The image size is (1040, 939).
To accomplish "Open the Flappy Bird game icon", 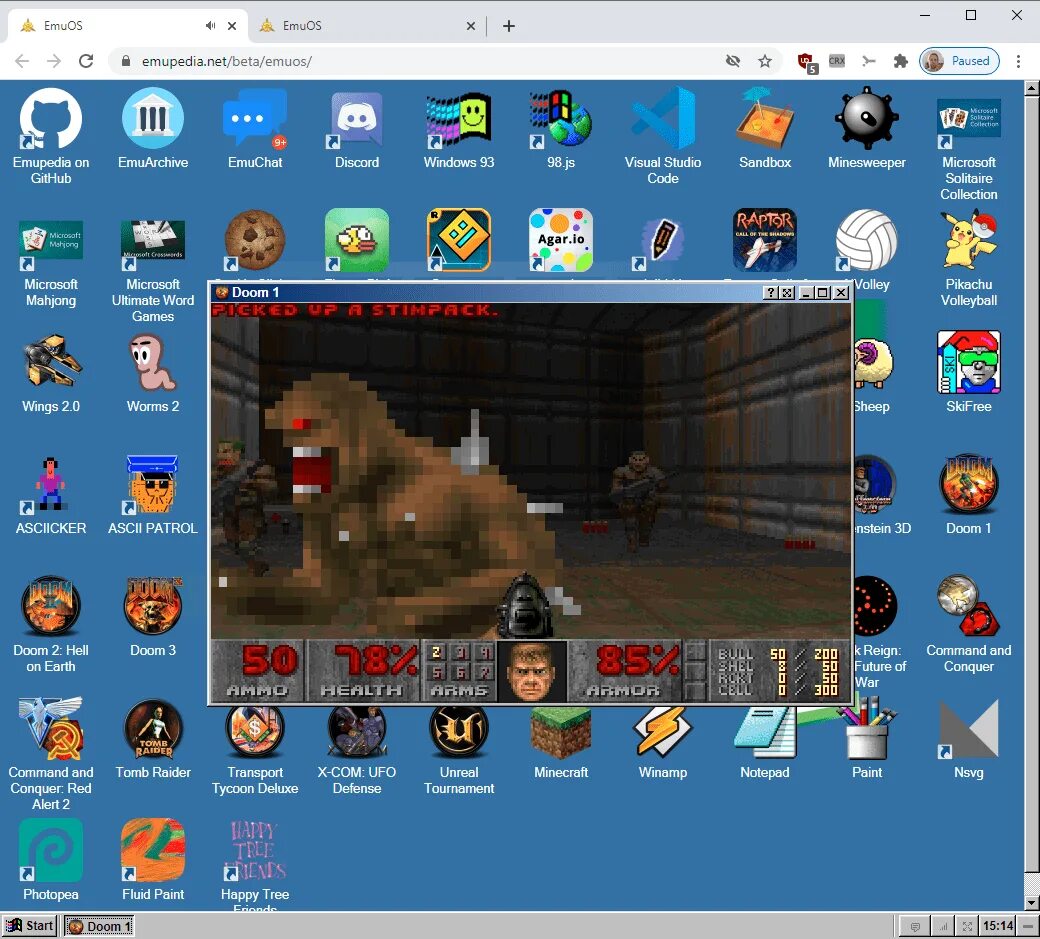I will 357,240.
